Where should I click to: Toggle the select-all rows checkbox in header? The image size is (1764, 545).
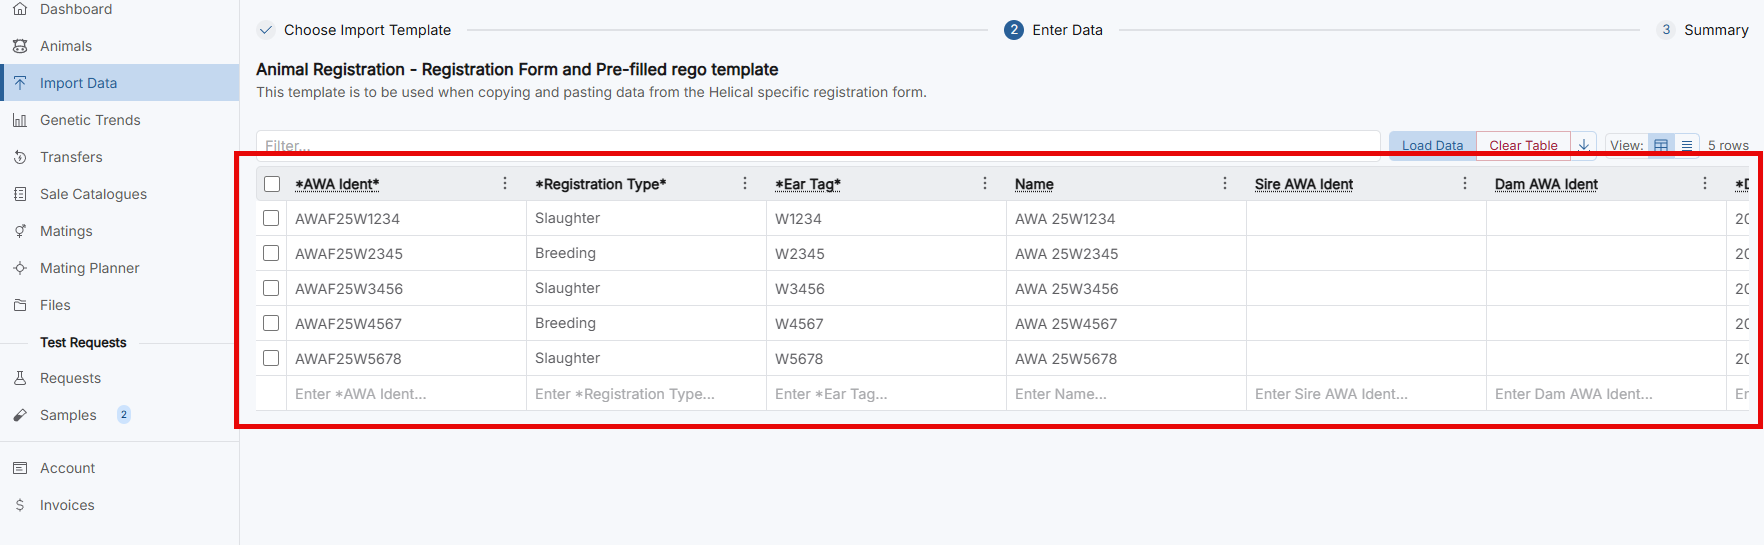coord(272,184)
